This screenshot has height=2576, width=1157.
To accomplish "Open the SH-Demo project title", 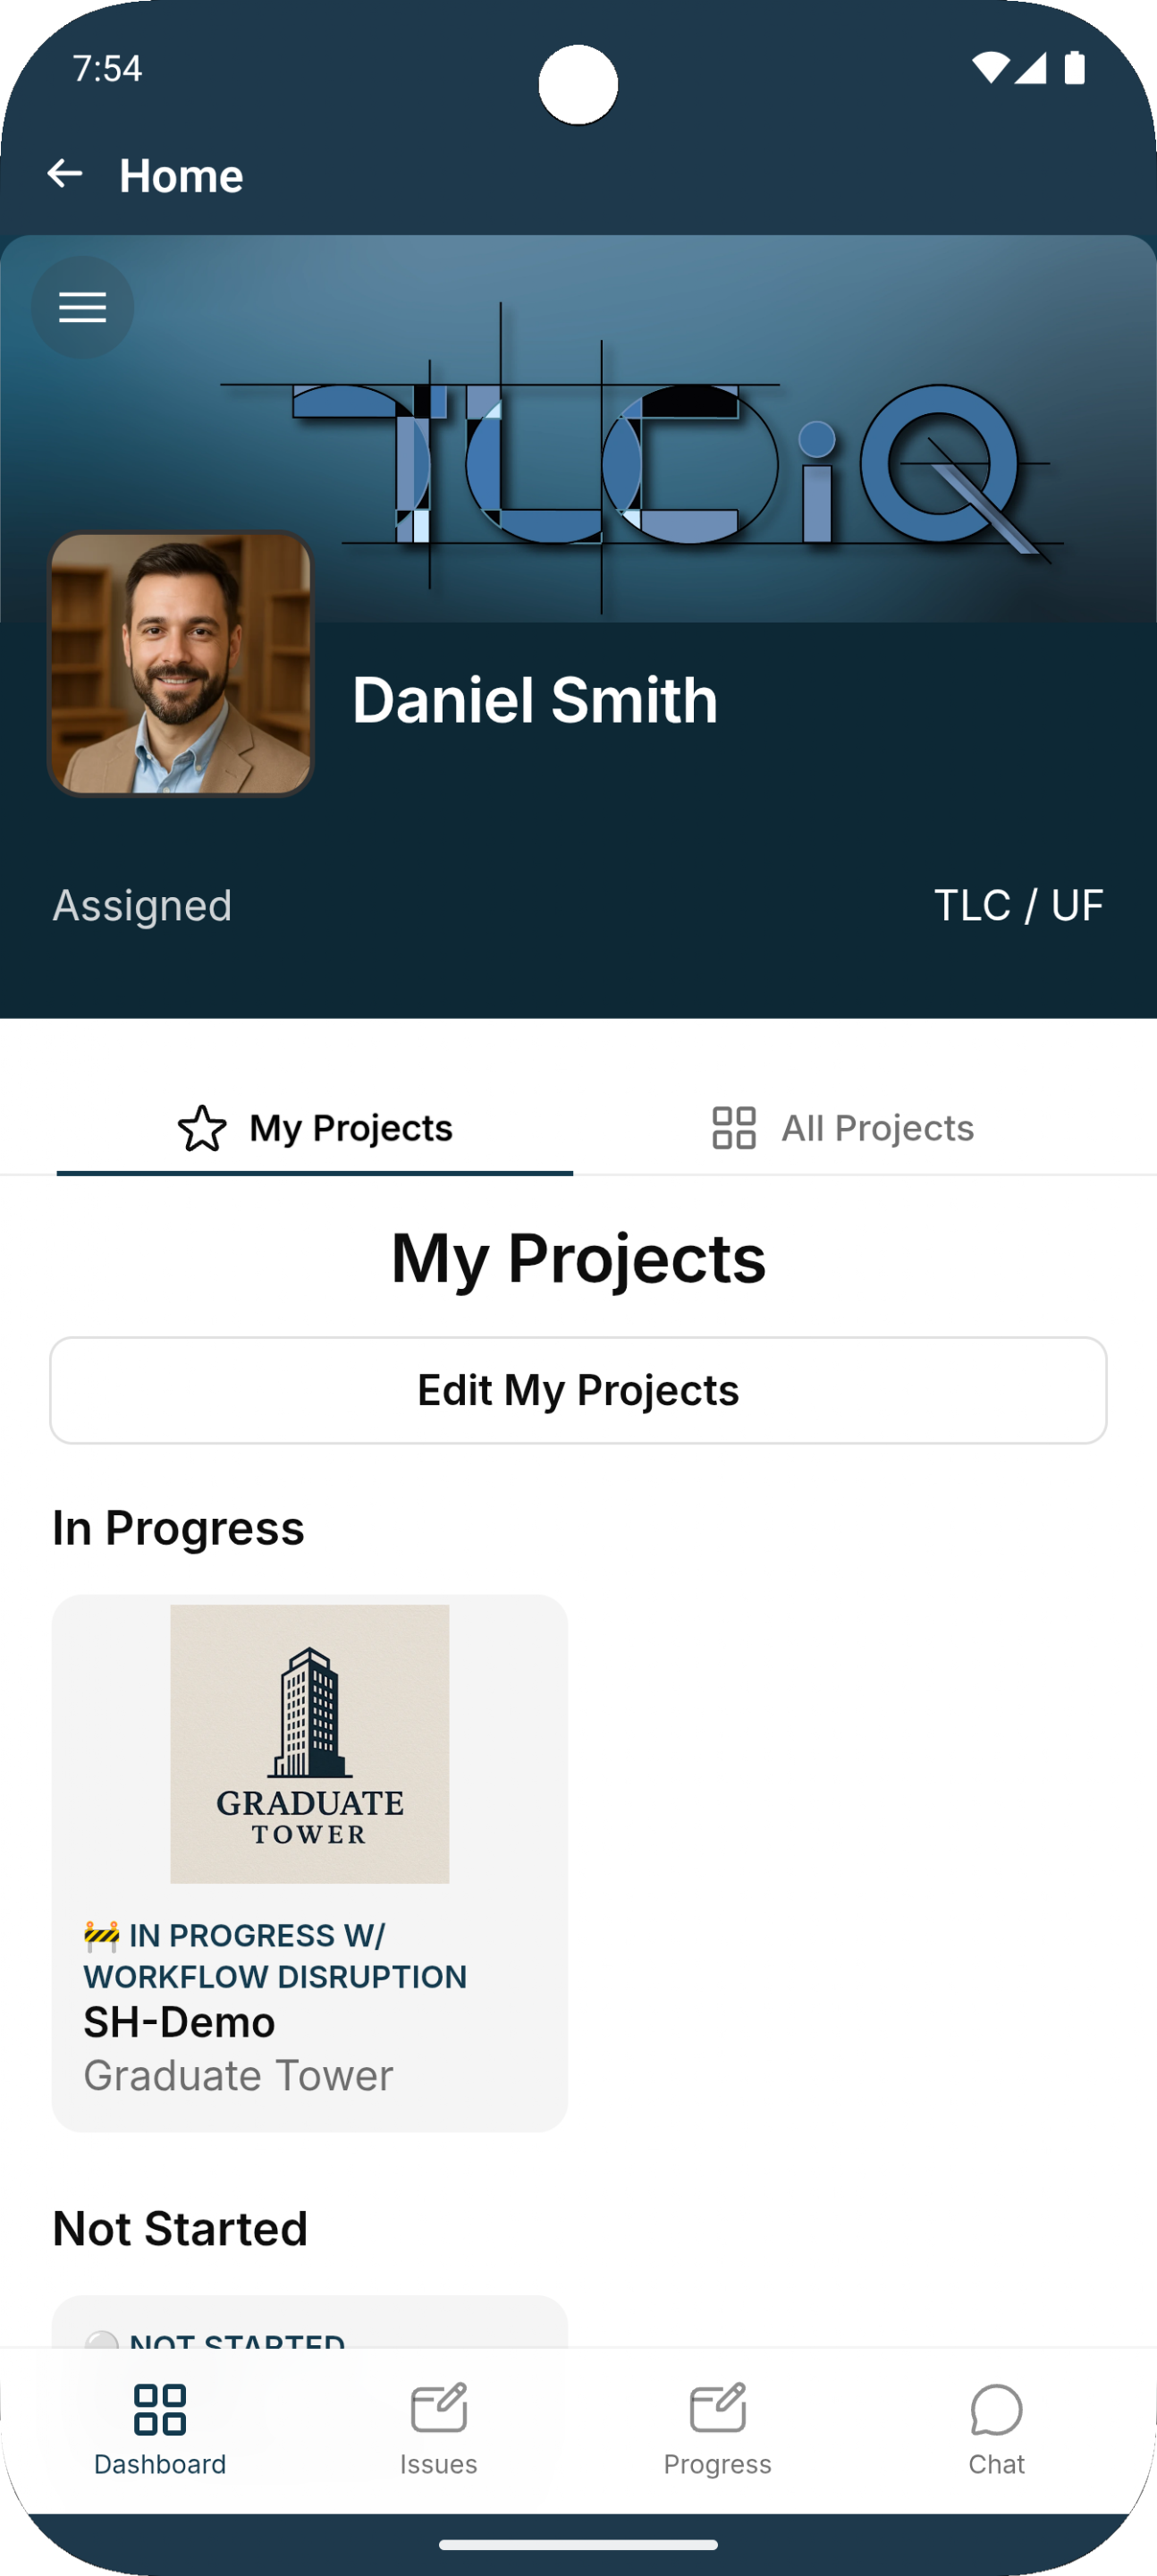I will [180, 2022].
